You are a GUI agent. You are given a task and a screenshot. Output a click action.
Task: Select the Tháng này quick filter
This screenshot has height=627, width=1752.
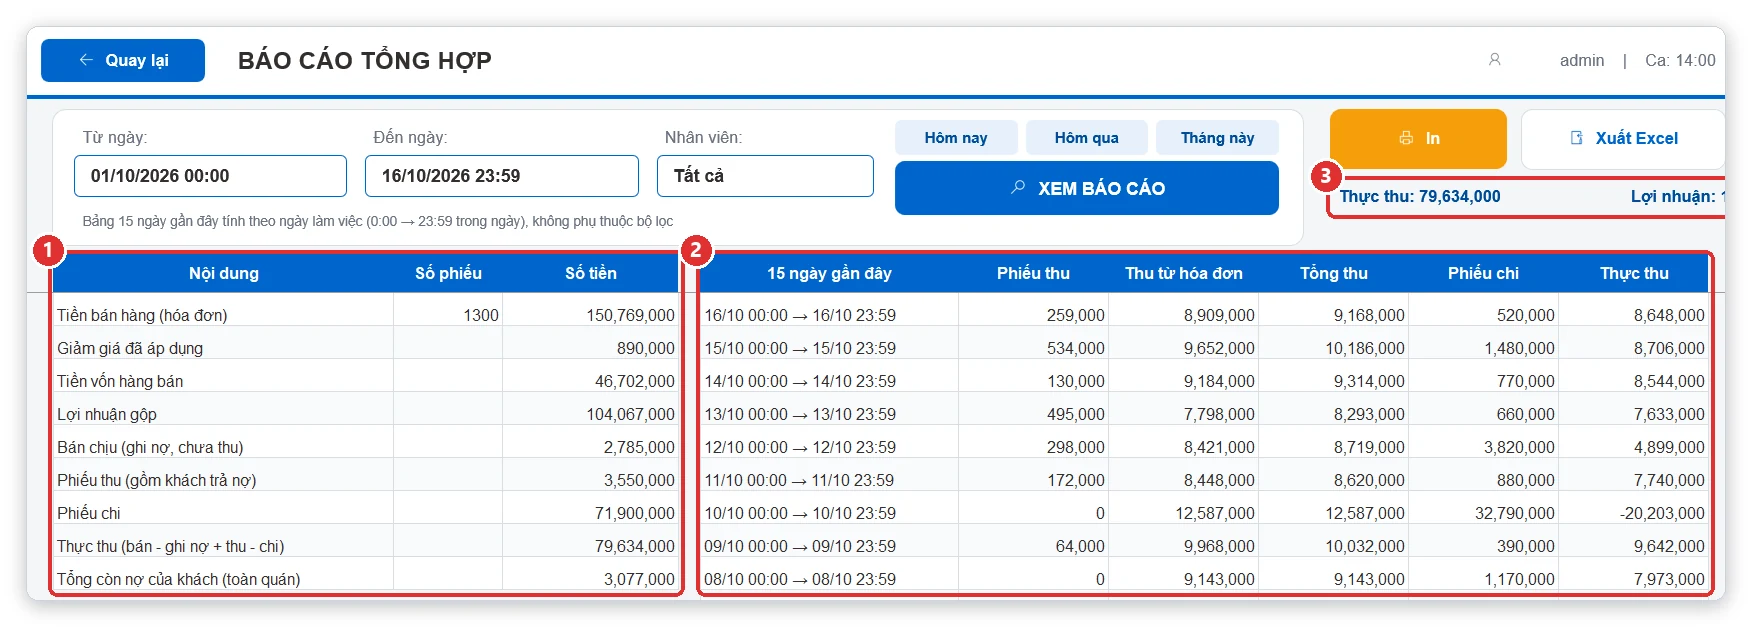click(x=1217, y=138)
